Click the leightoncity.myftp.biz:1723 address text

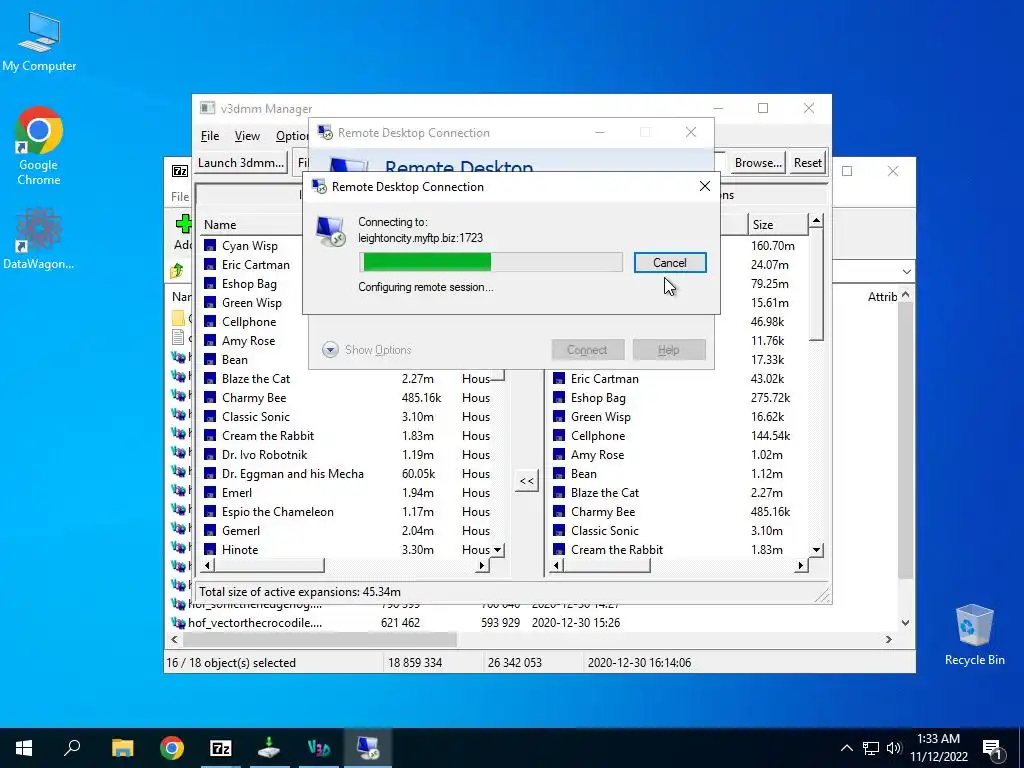tap(421, 238)
